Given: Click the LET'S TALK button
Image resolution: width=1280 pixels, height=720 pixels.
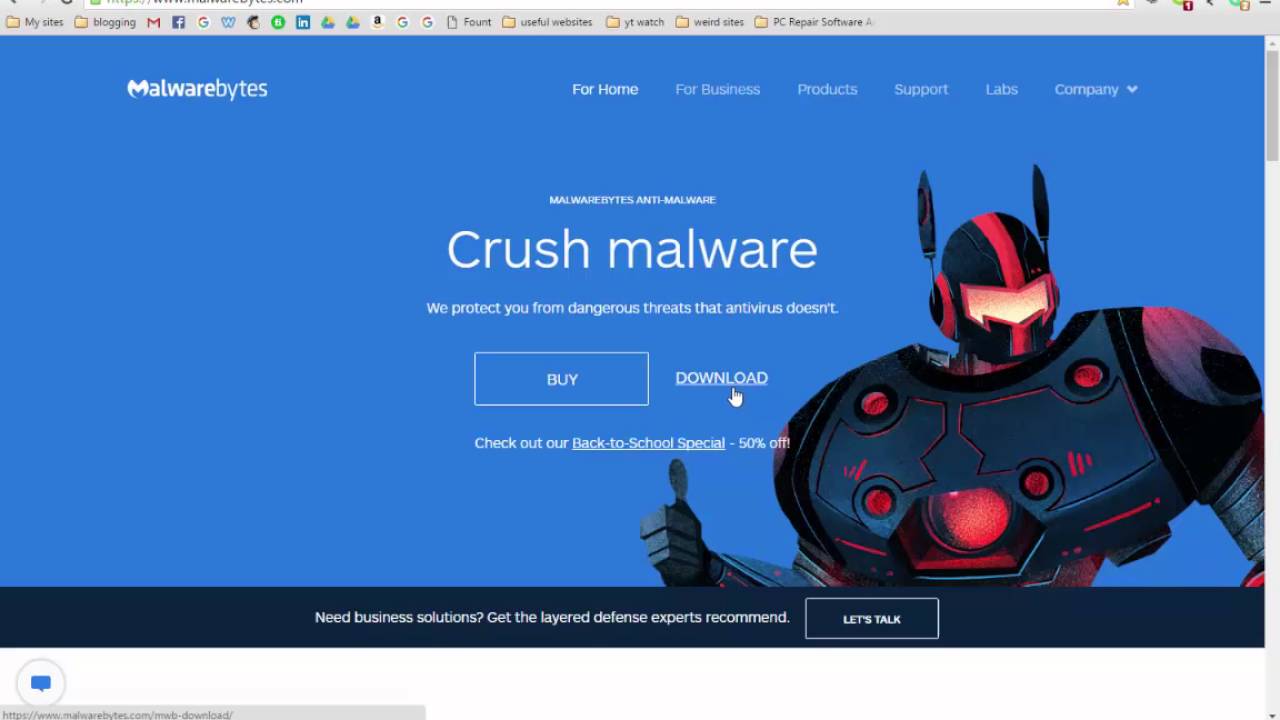Looking at the screenshot, I should click(x=872, y=619).
